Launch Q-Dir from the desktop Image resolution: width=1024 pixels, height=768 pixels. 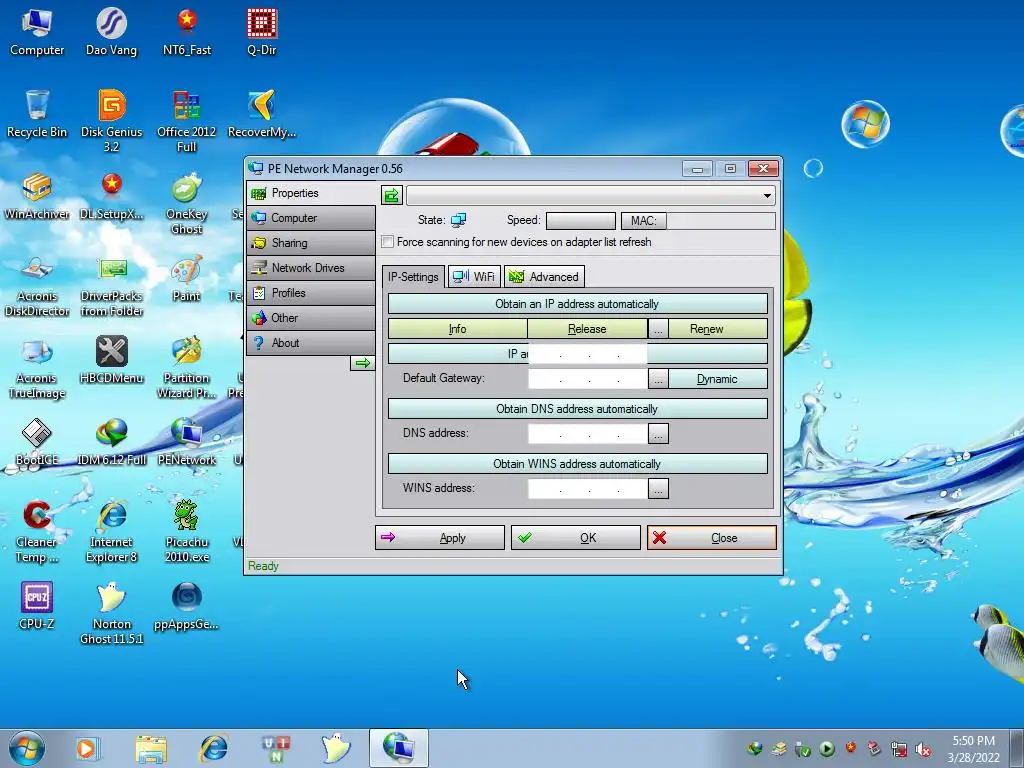click(262, 33)
